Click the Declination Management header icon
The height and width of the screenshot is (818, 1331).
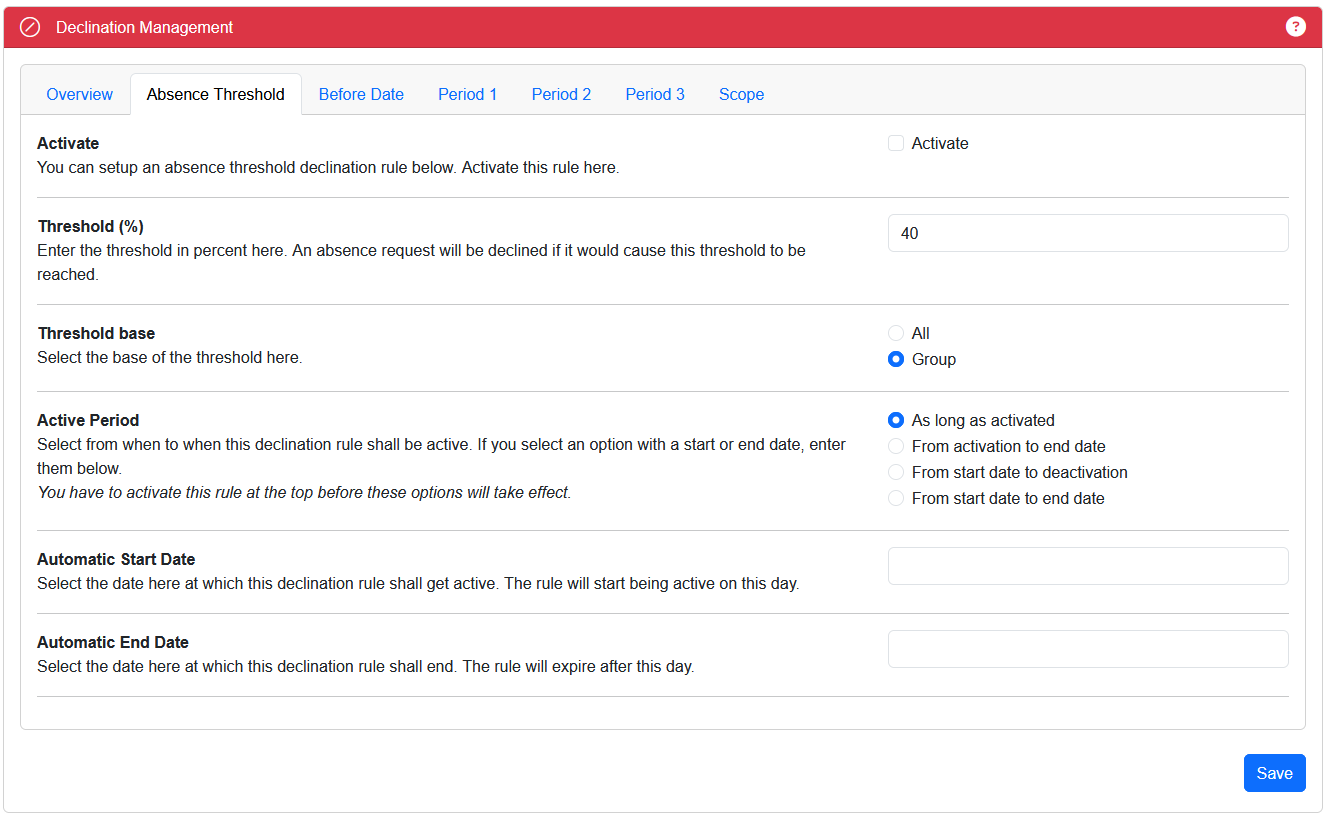tap(30, 28)
